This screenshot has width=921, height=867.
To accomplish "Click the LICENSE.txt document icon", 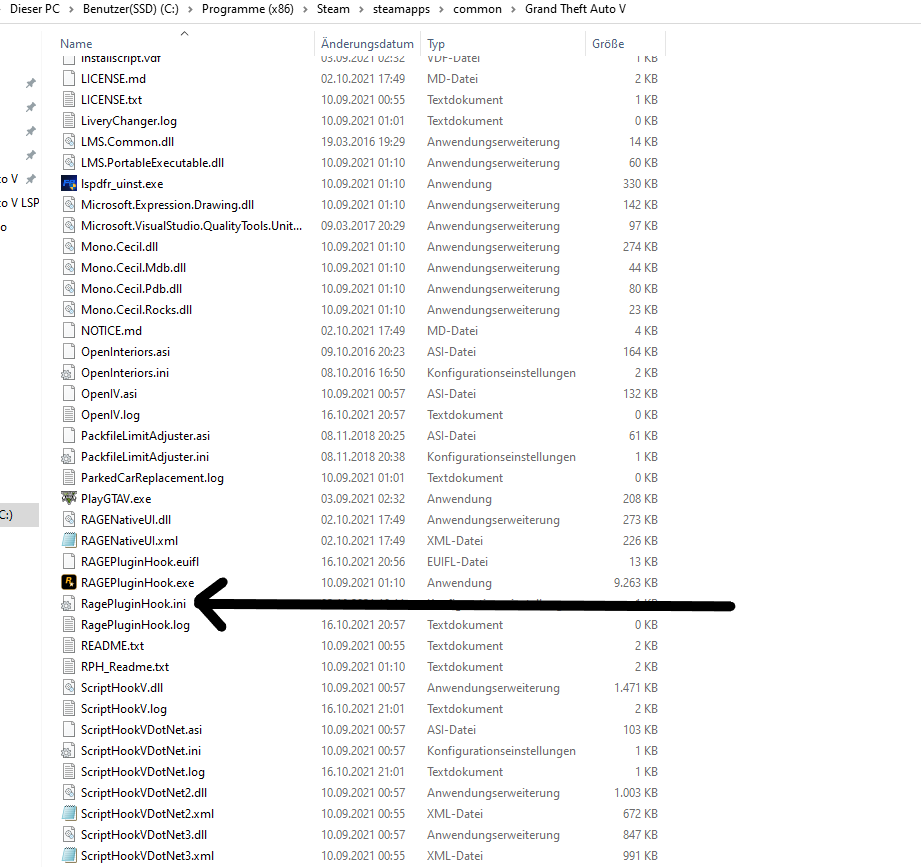I will [69, 100].
